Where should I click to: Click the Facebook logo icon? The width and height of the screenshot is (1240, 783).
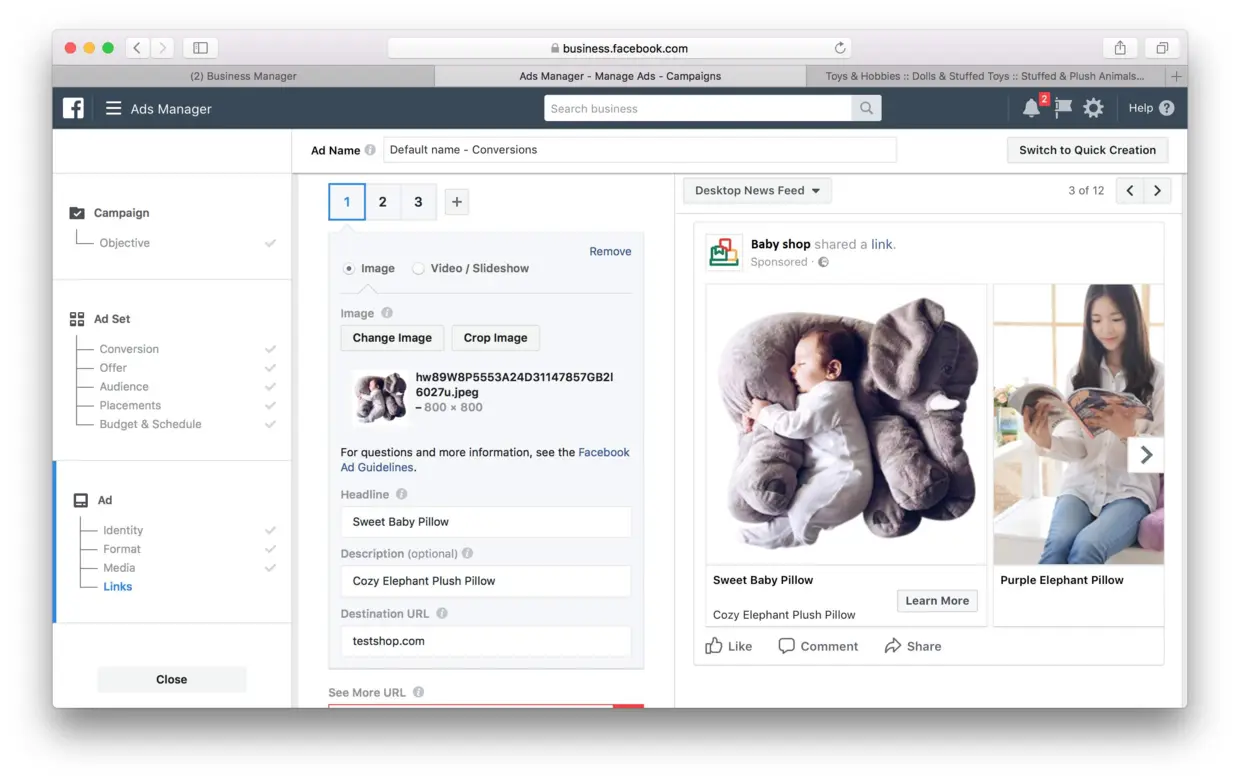[74, 108]
